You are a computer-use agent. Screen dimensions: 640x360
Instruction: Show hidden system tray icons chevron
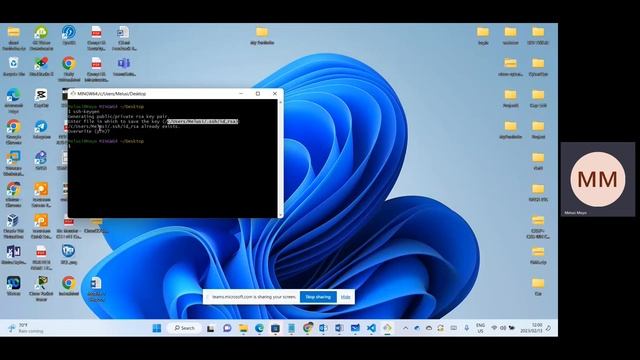click(x=405, y=328)
